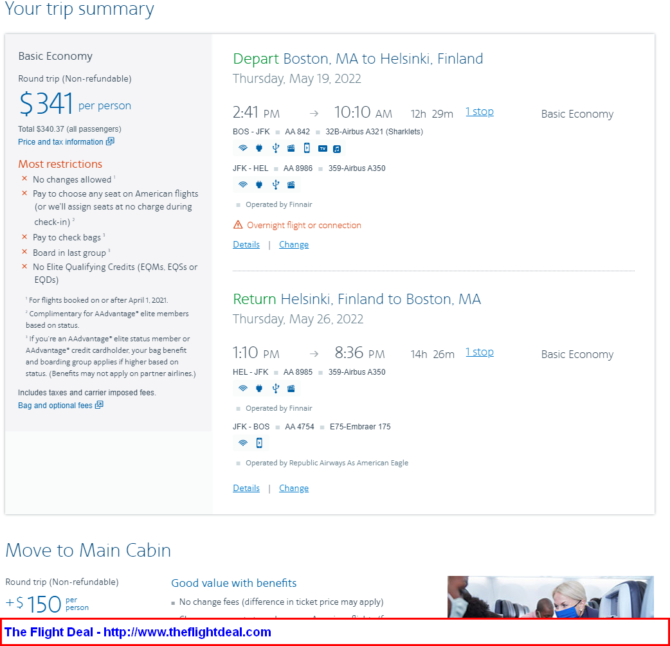
Task: Click external-link icon beside Bag and optional fees
Action: (99, 405)
